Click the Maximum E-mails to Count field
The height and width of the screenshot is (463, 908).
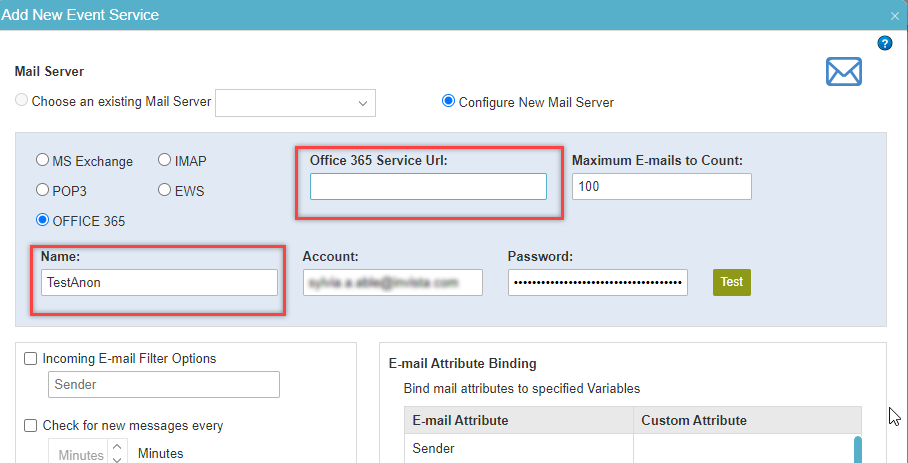(x=661, y=187)
